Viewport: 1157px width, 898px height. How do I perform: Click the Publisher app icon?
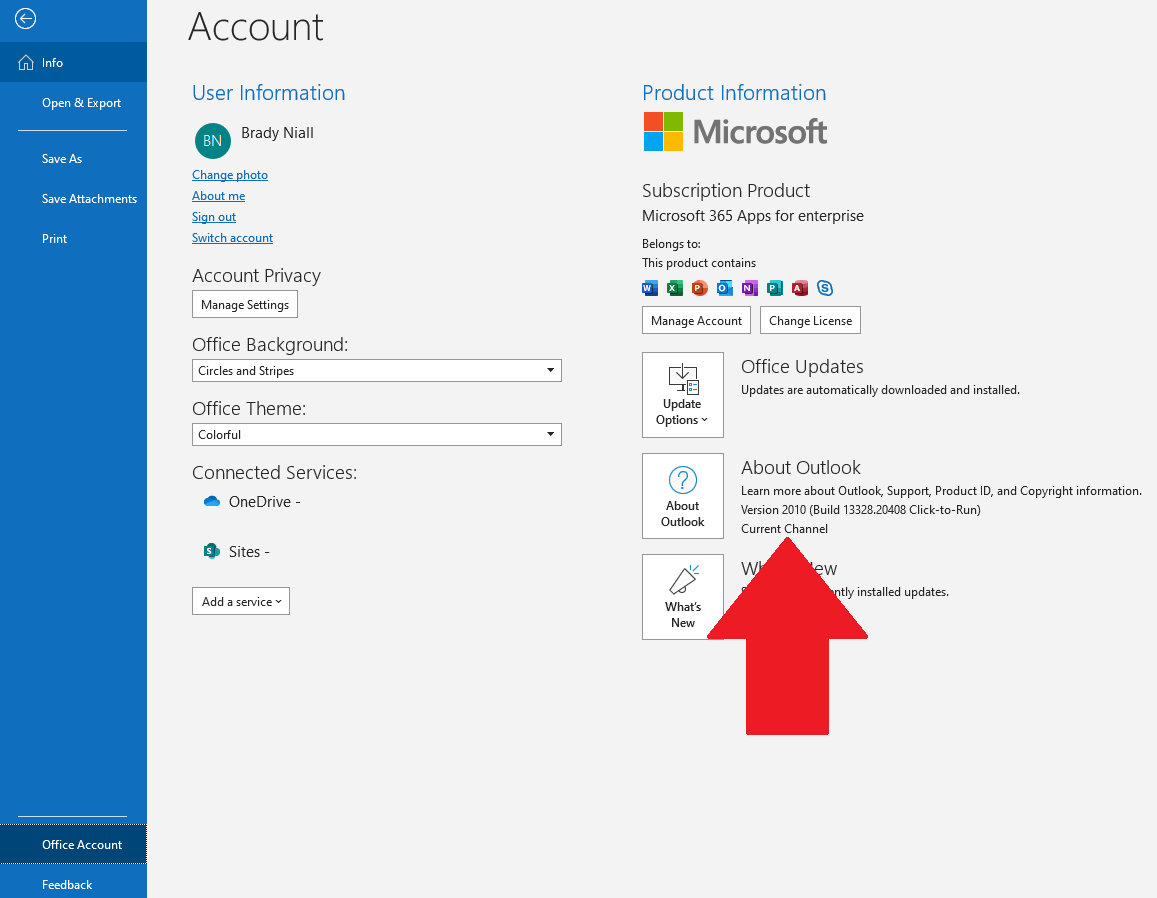(775, 288)
